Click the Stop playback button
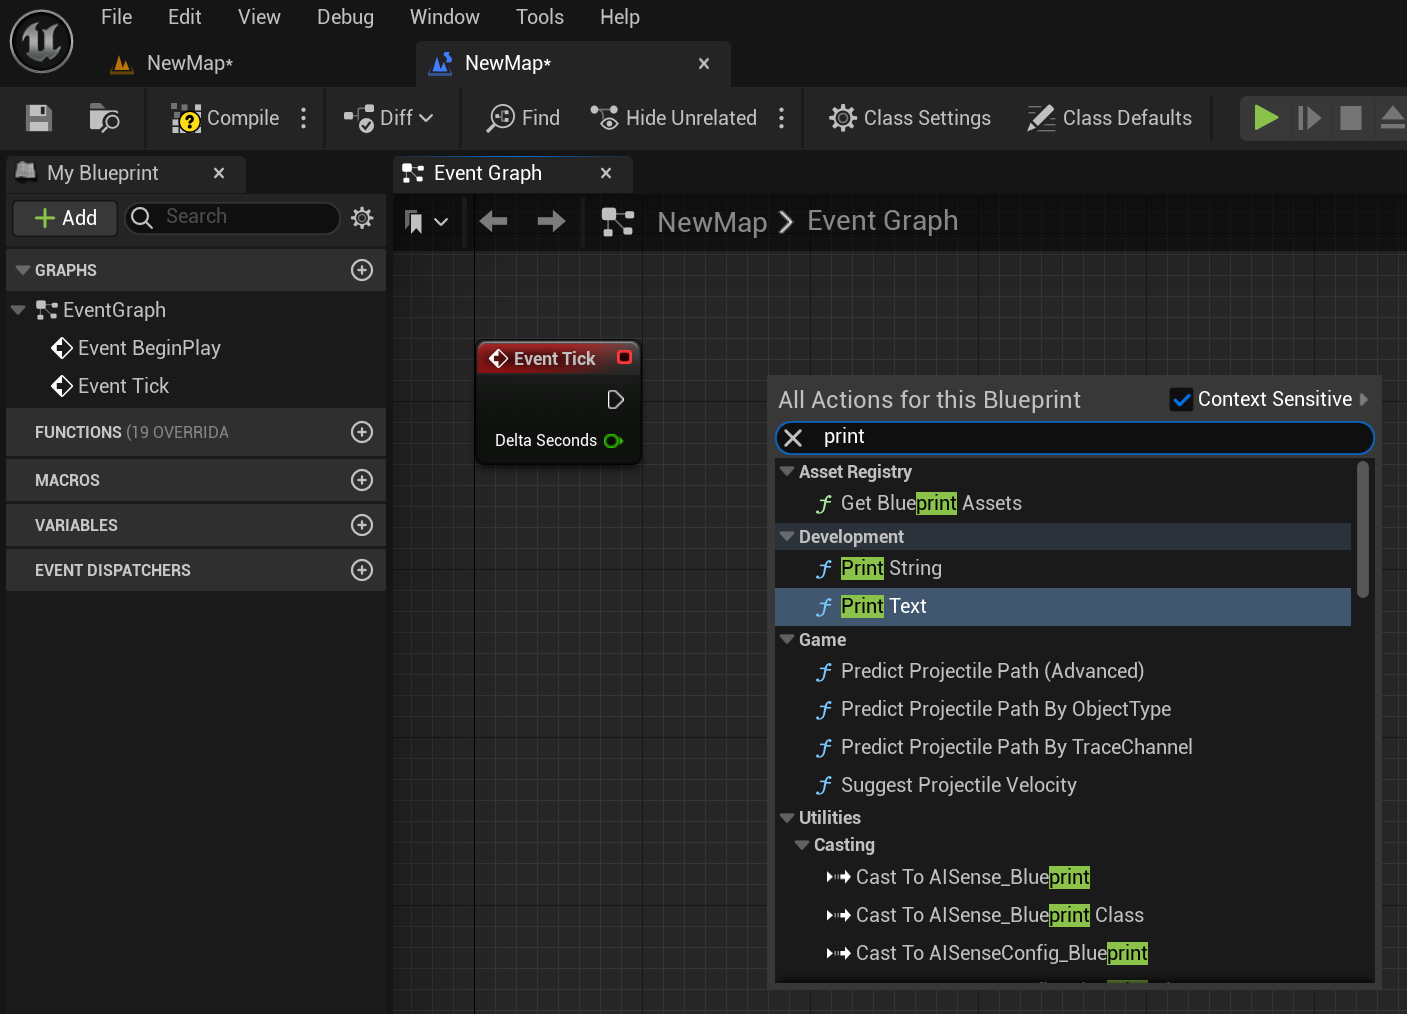The image size is (1407, 1014). (1351, 118)
